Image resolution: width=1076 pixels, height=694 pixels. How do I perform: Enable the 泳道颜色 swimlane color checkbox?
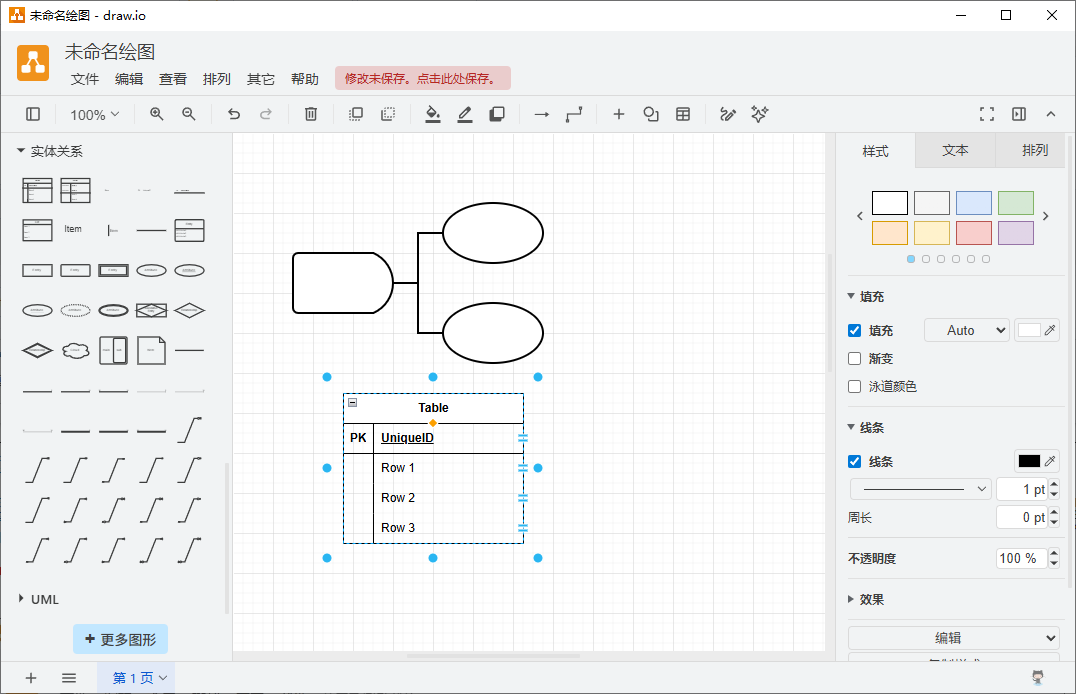coord(854,386)
